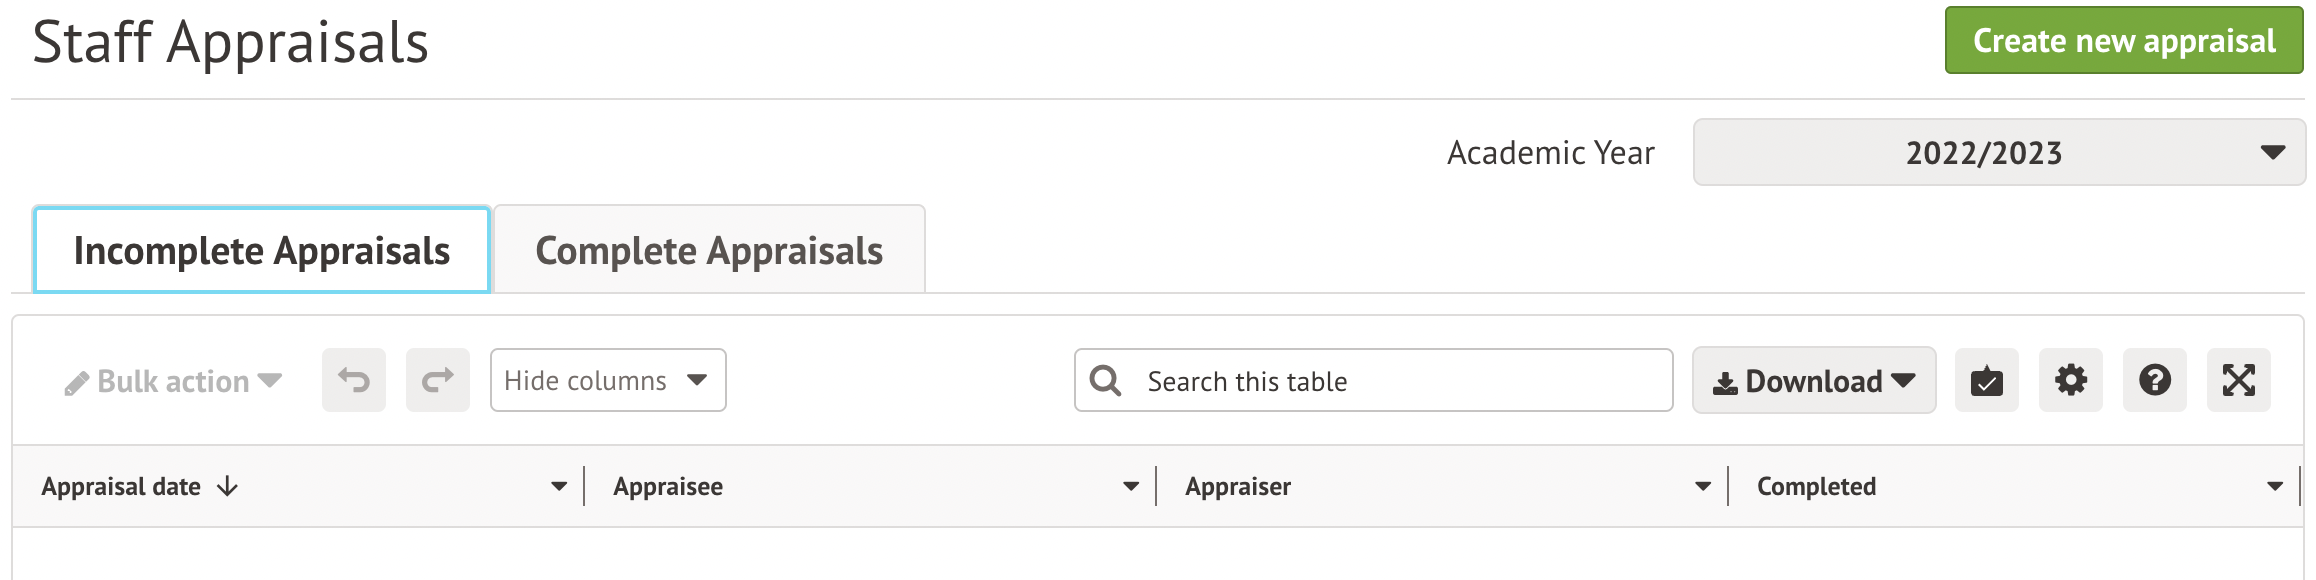Switch to Complete Appraisals tab
The height and width of the screenshot is (580, 2316).
(x=709, y=250)
